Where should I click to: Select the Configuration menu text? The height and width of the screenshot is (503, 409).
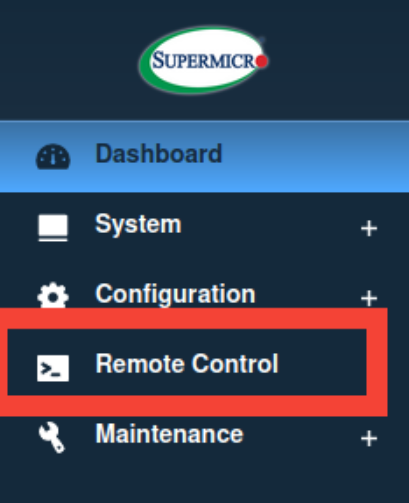176,294
